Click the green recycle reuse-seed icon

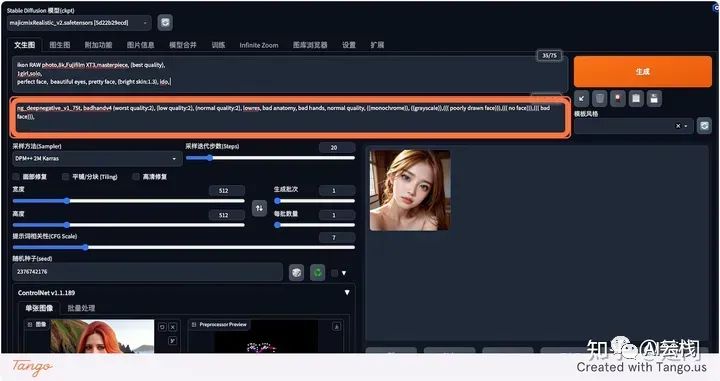318,273
